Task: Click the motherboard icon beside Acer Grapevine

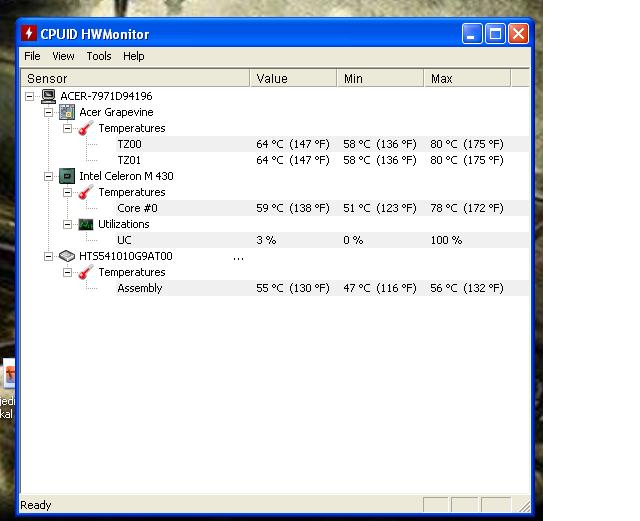Action: (x=67, y=112)
